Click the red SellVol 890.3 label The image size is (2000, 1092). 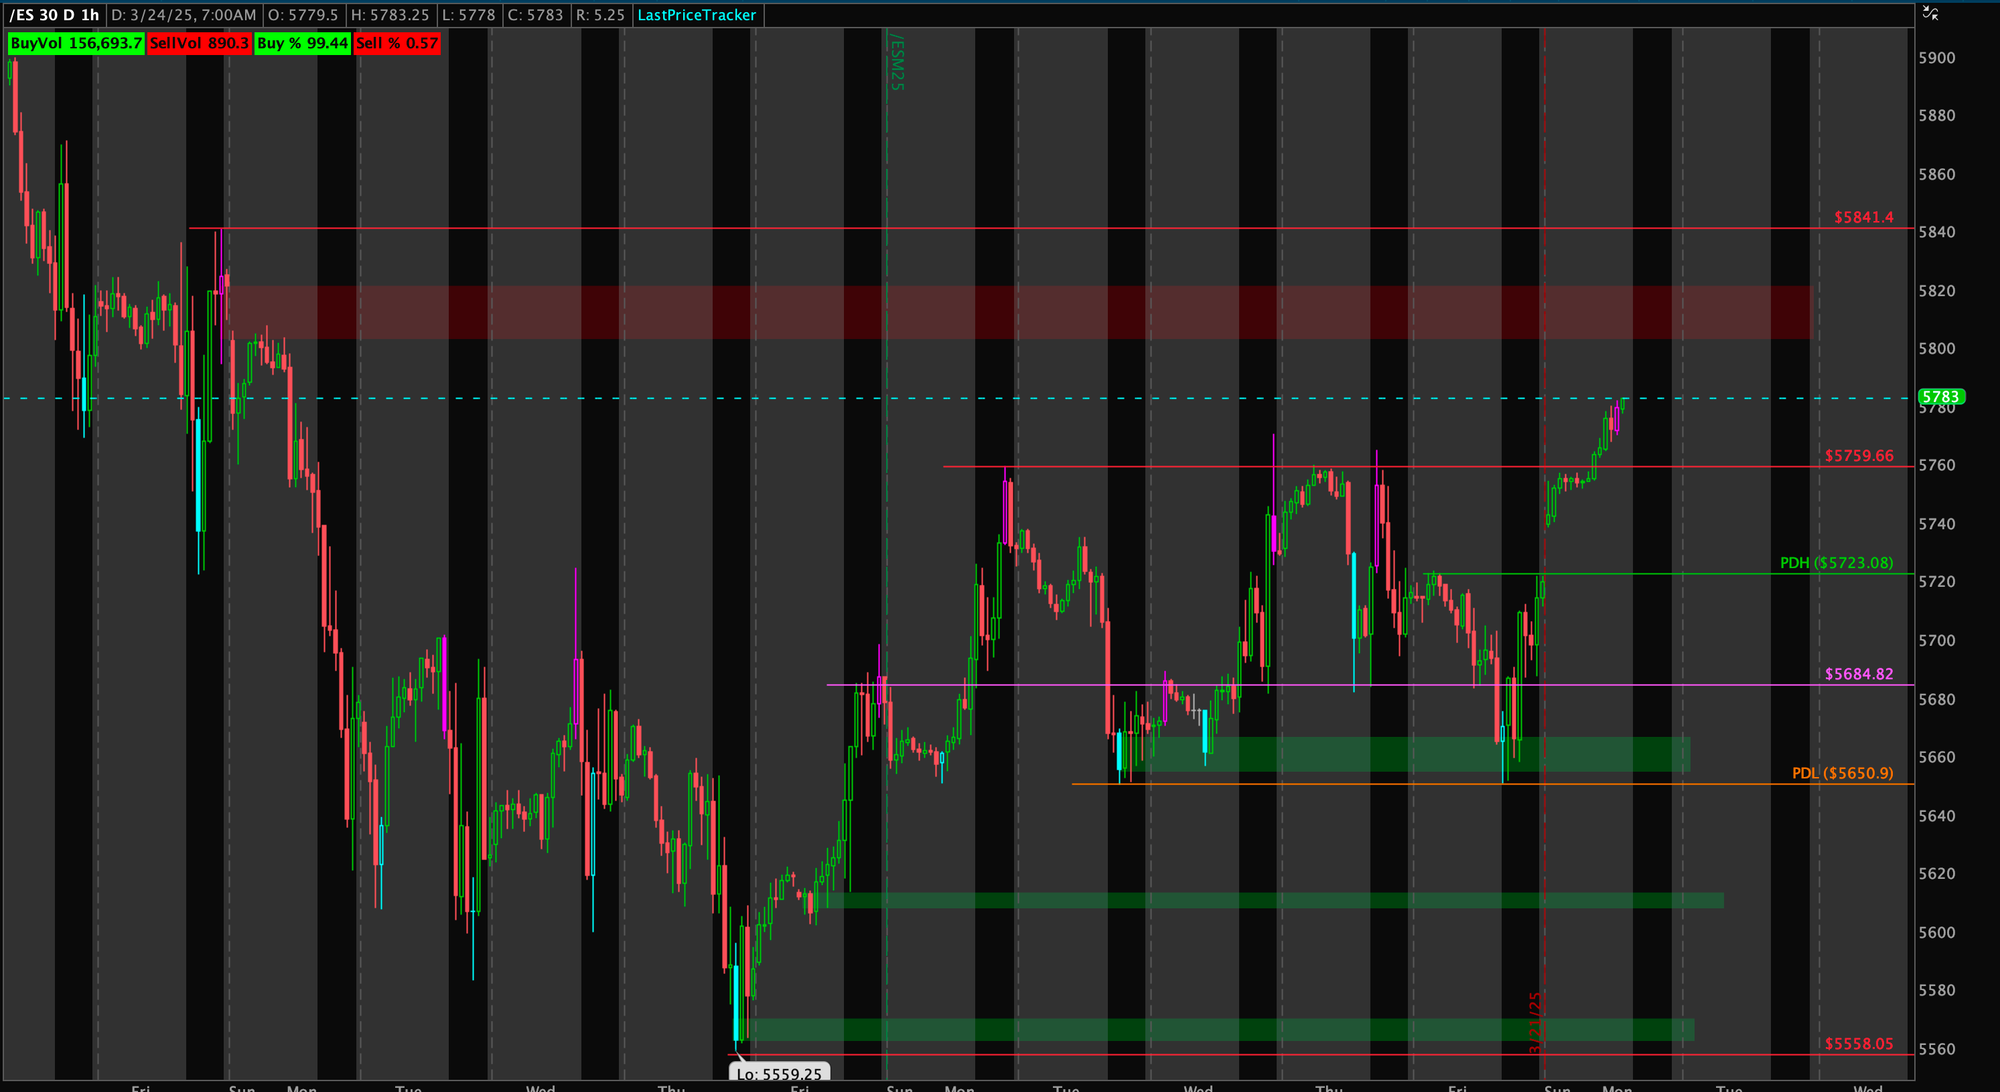(x=199, y=43)
